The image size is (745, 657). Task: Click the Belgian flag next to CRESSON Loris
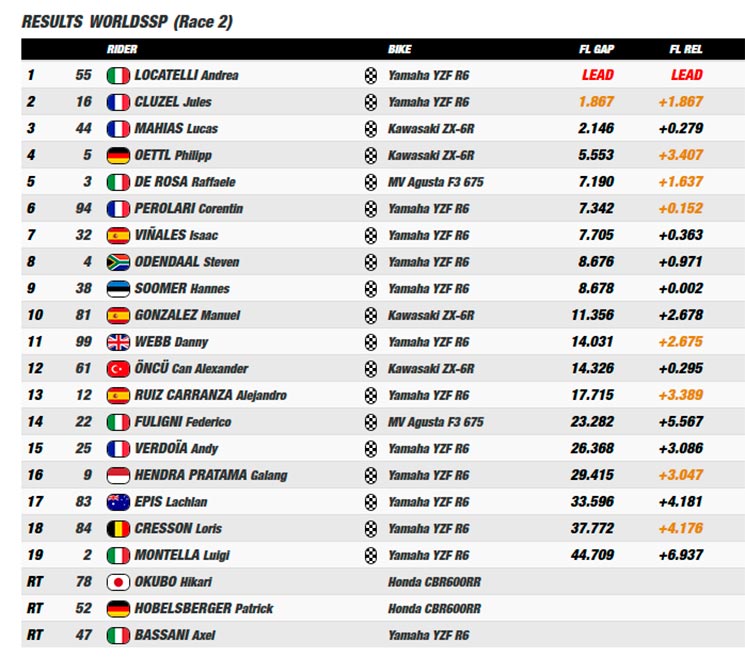click(118, 529)
